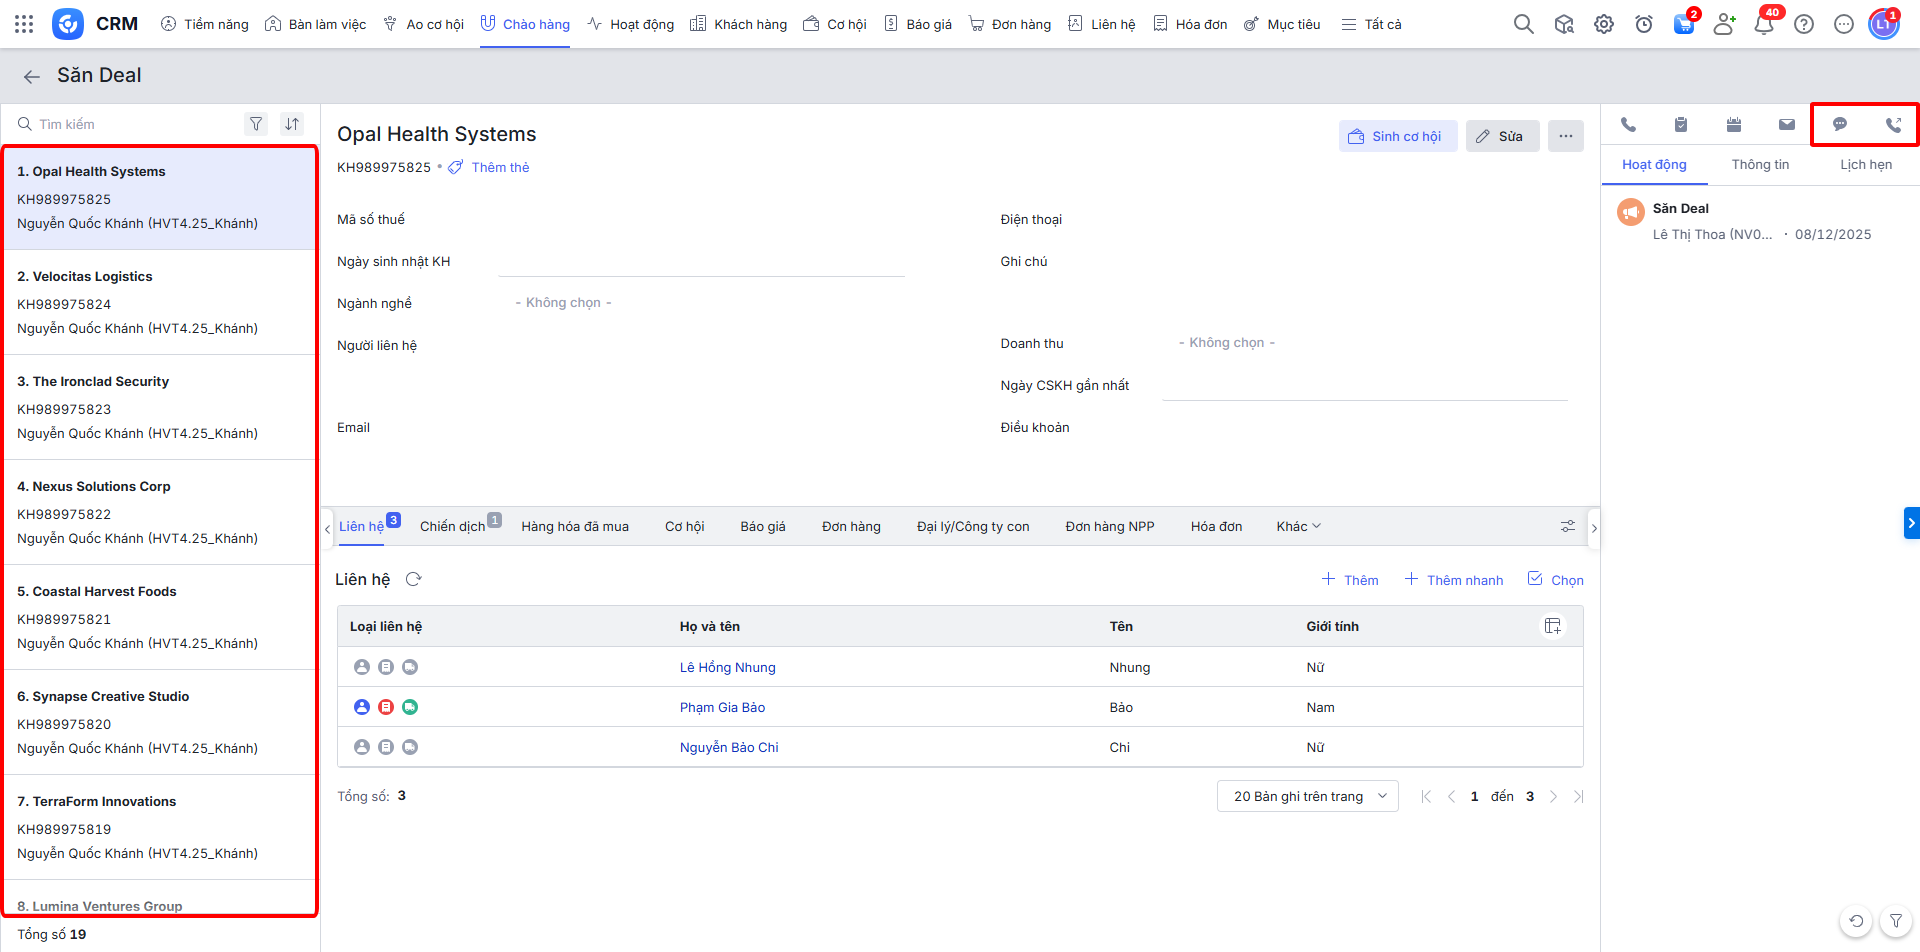Click the calendar icon in activity panel

pos(1734,125)
